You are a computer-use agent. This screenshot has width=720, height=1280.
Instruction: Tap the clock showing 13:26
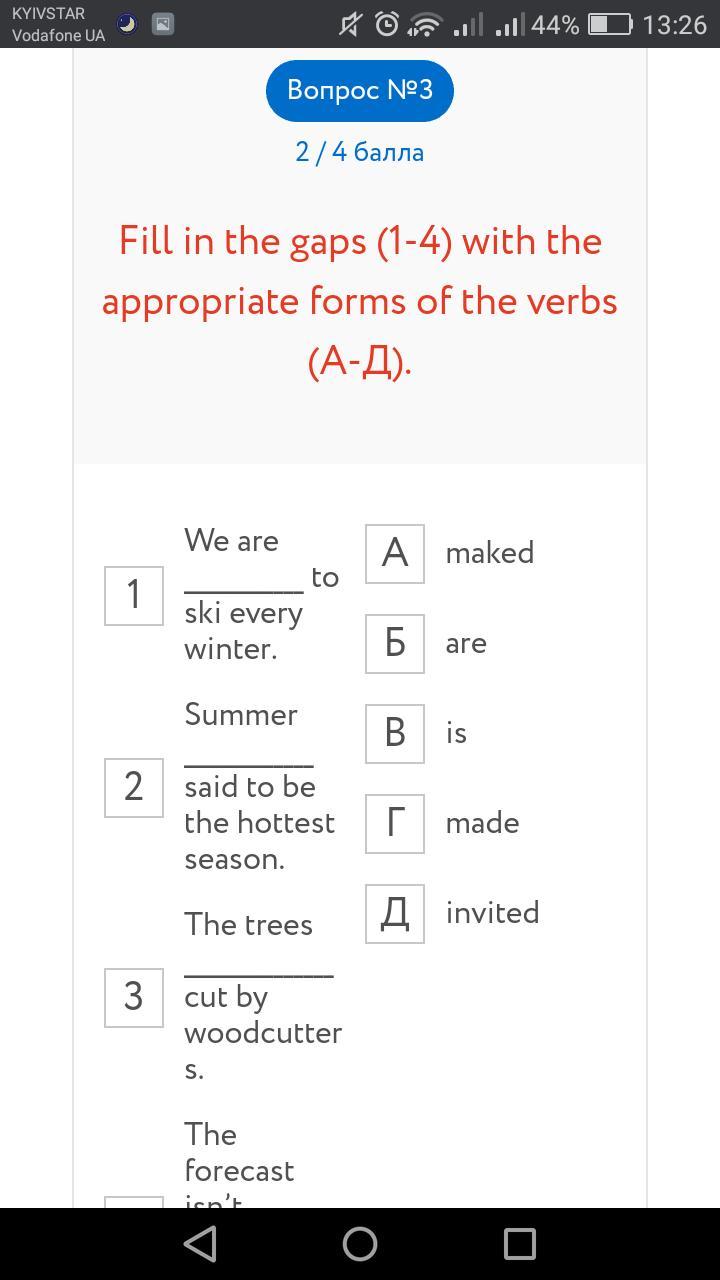point(674,24)
